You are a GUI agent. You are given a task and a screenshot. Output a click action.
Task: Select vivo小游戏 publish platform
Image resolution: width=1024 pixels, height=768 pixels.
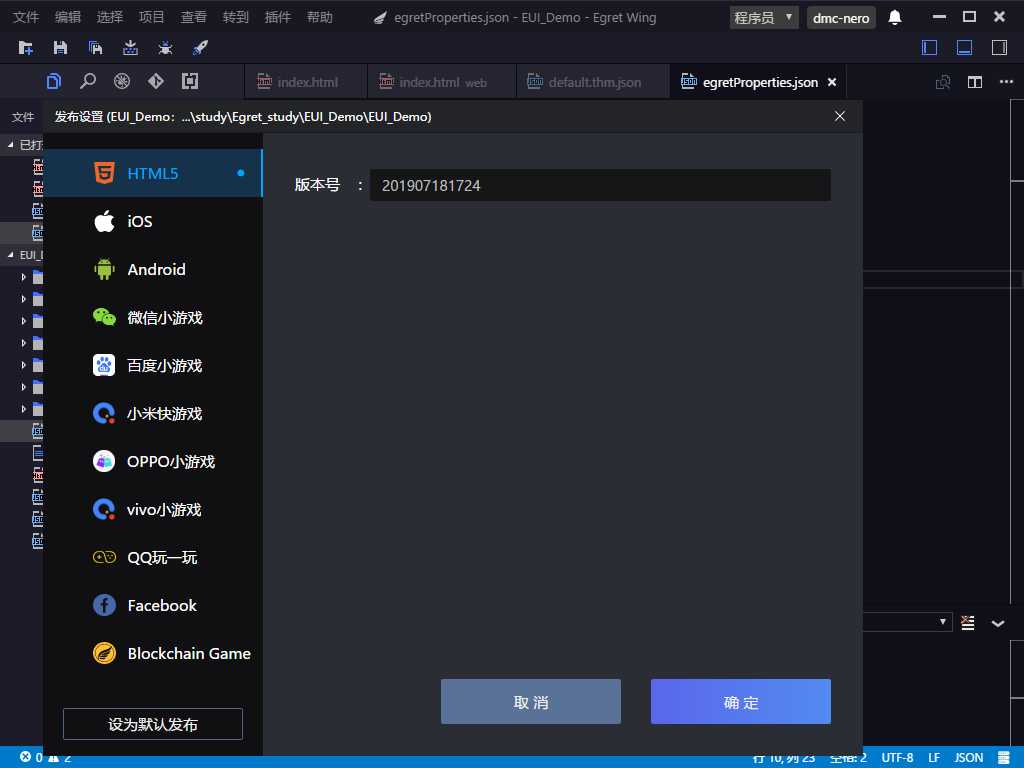click(153, 509)
